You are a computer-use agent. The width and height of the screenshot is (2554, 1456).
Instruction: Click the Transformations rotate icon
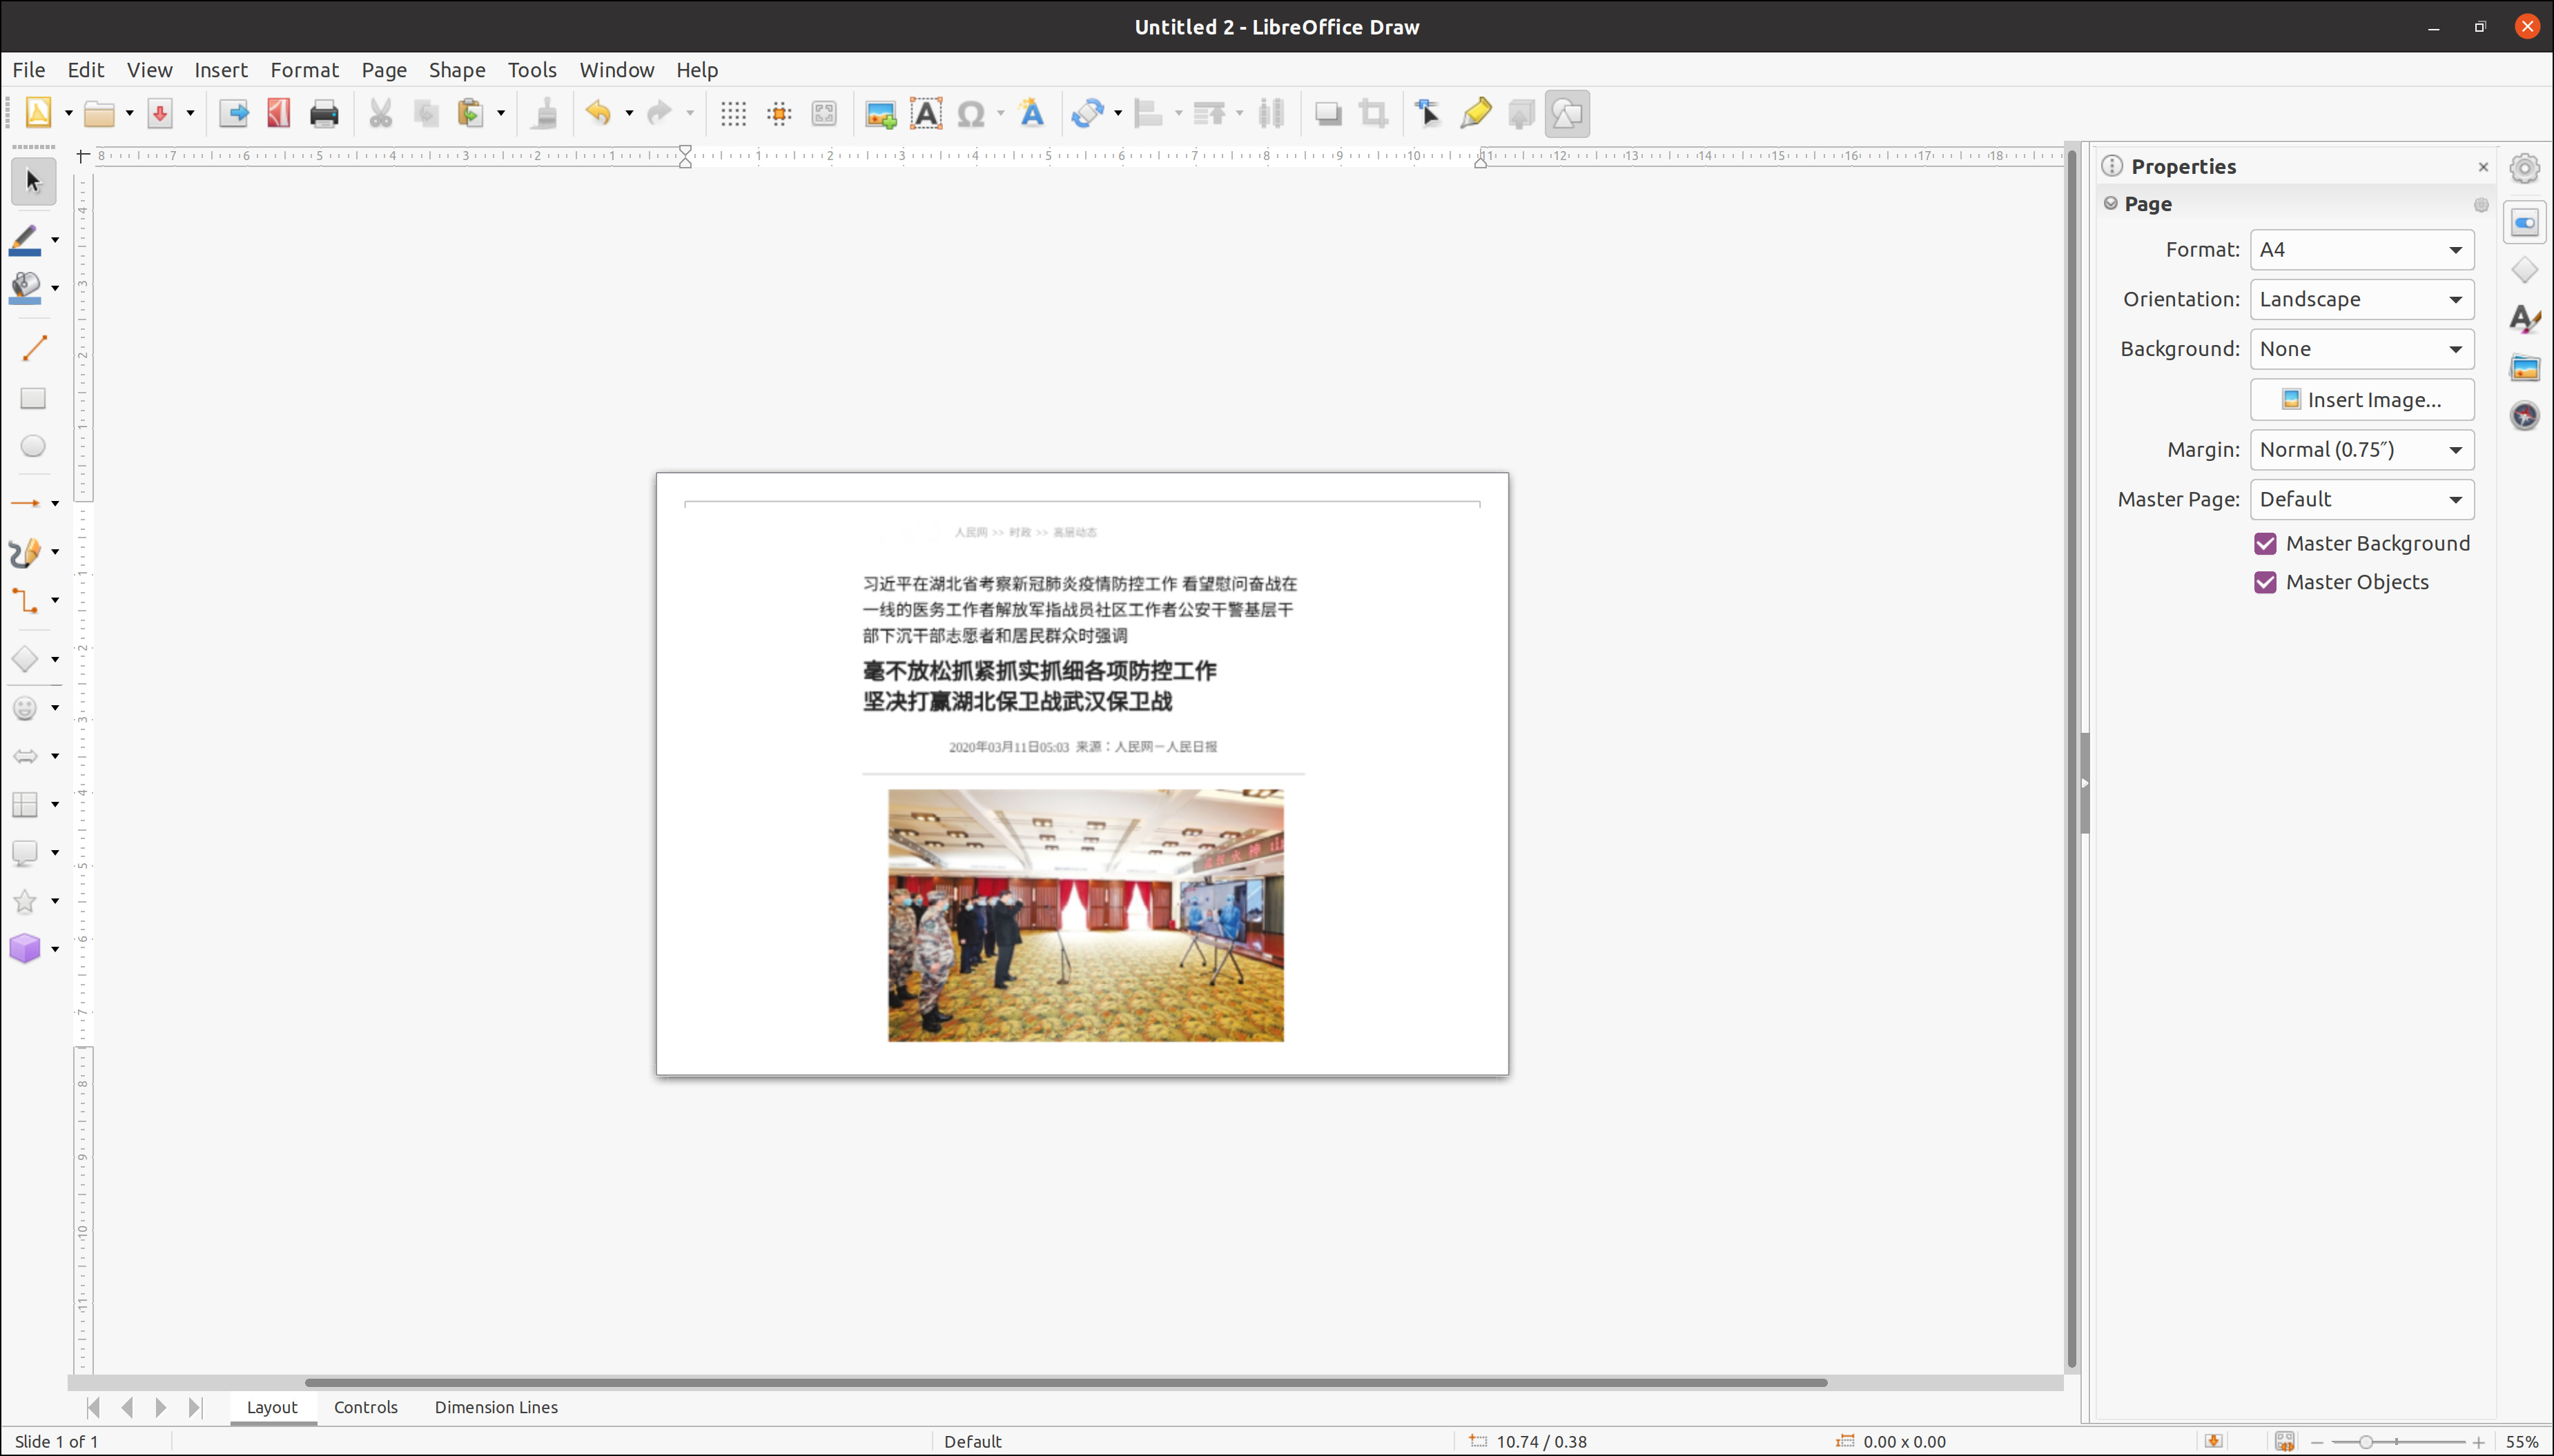click(x=1087, y=113)
